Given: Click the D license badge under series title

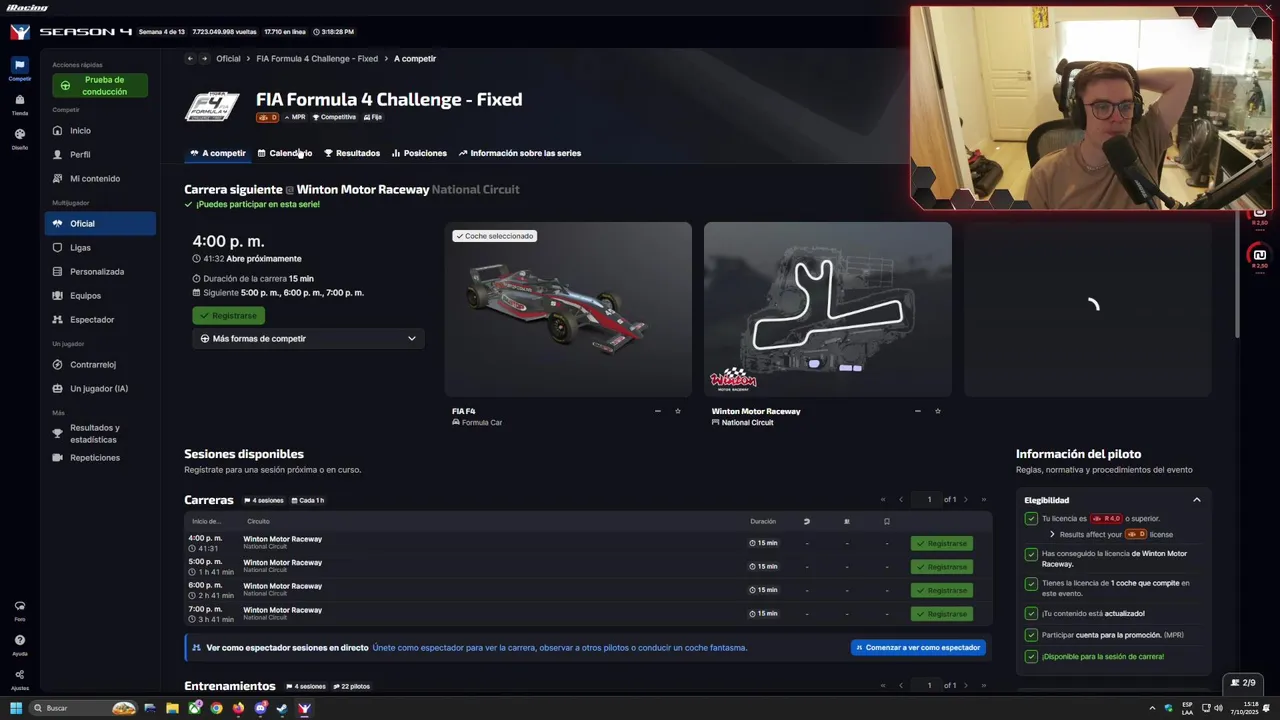Looking at the screenshot, I should click(x=268, y=117).
